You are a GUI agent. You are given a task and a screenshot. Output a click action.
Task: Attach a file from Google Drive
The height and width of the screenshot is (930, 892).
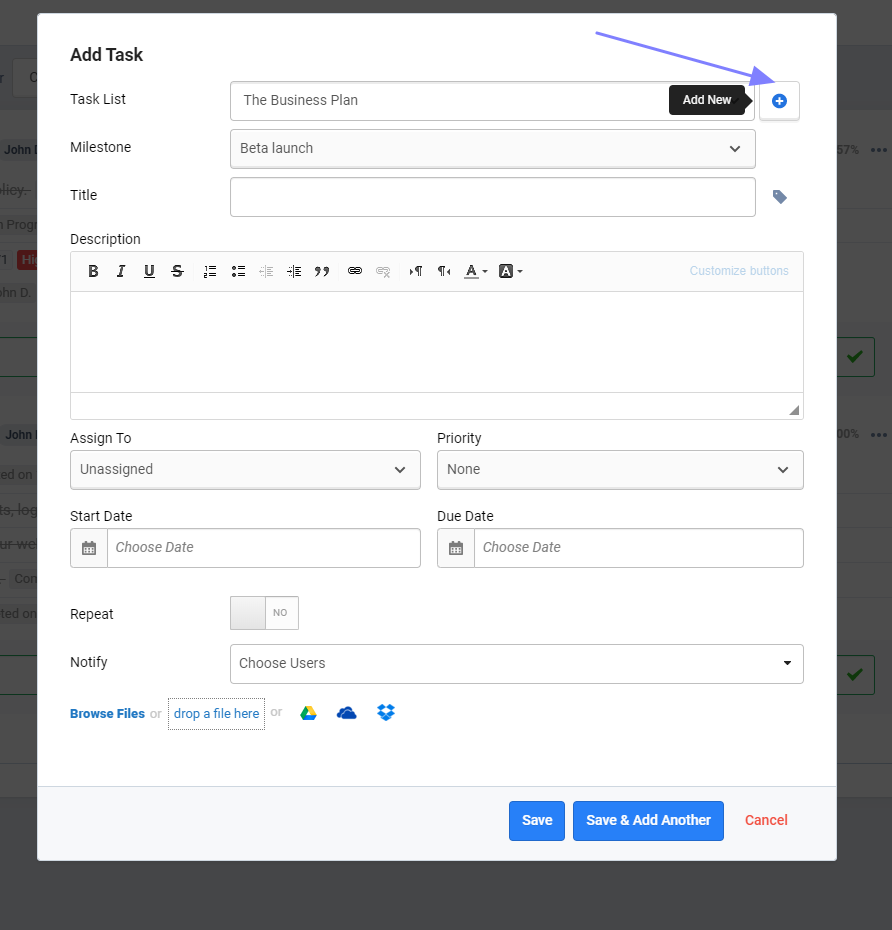[308, 713]
